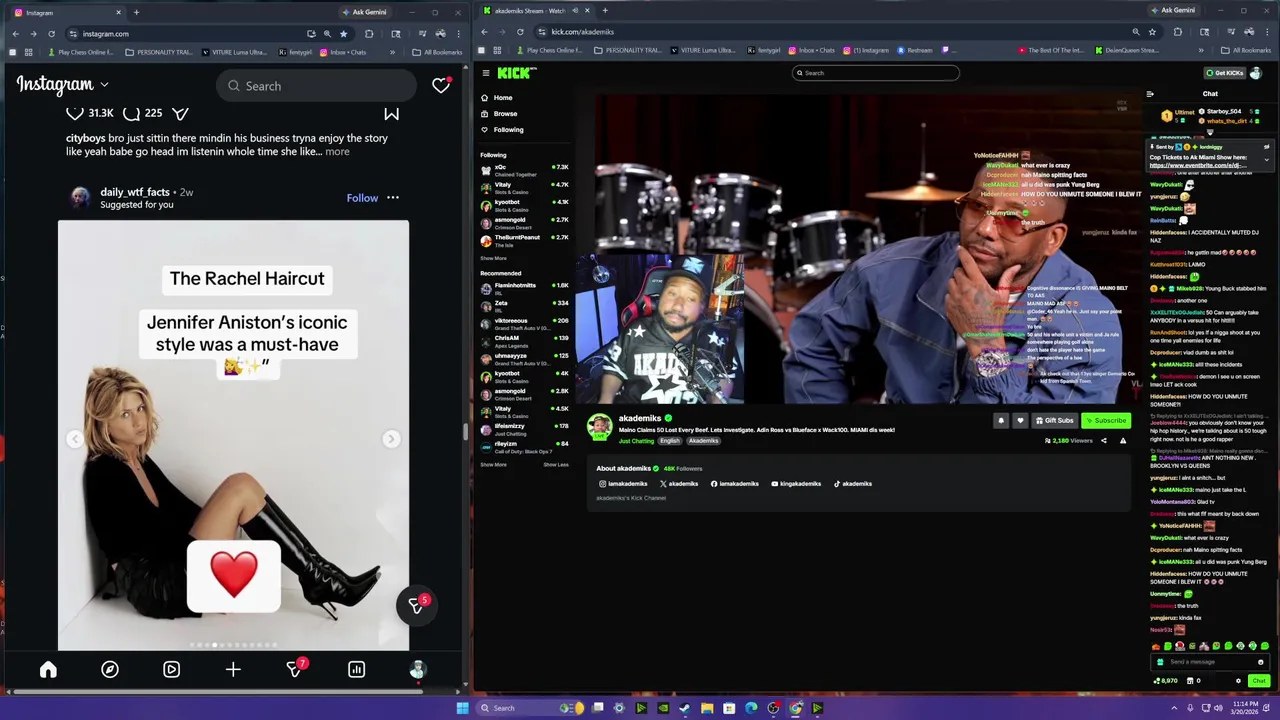Toggle the Kick hamburger sidebar menu
This screenshot has width=1280, height=720.
486,73
